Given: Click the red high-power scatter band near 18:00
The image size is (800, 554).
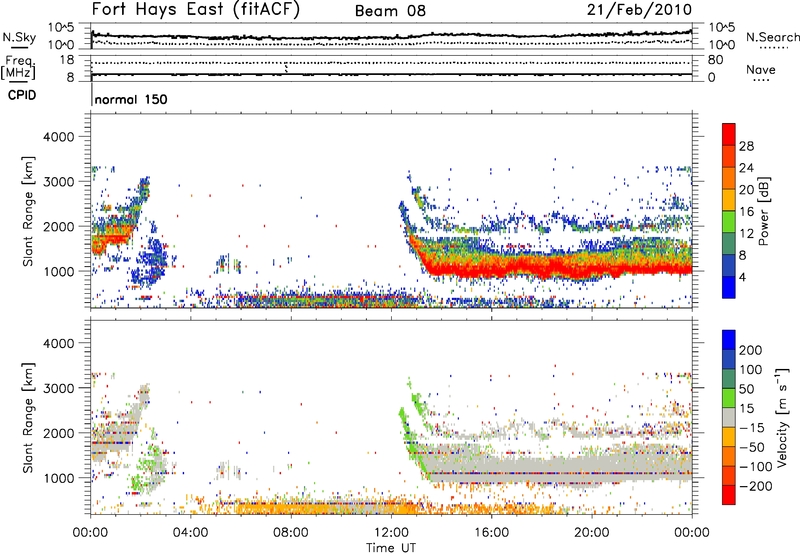Looking at the screenshot, I should pos(542,266).
